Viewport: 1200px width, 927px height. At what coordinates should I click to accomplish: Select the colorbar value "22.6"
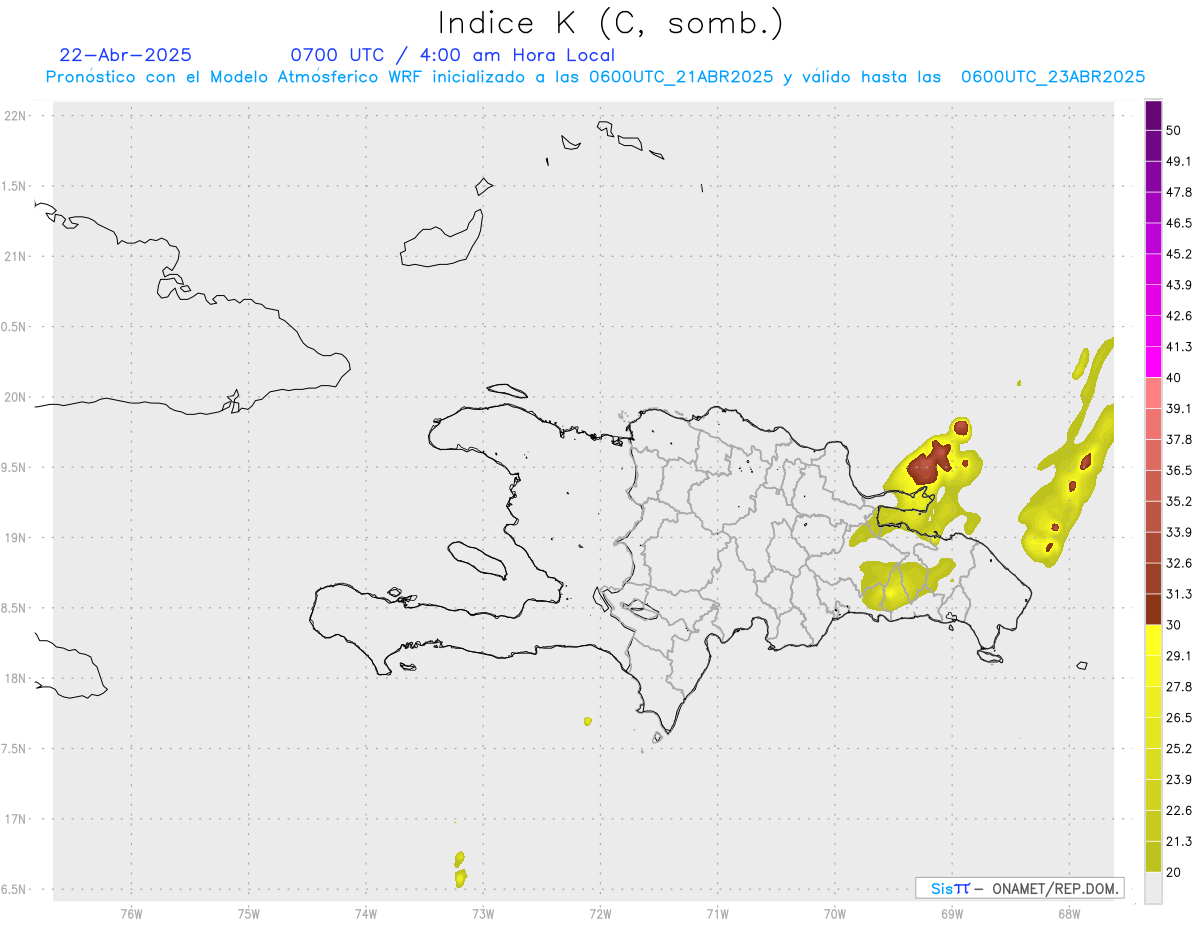tap(1179, 810)
